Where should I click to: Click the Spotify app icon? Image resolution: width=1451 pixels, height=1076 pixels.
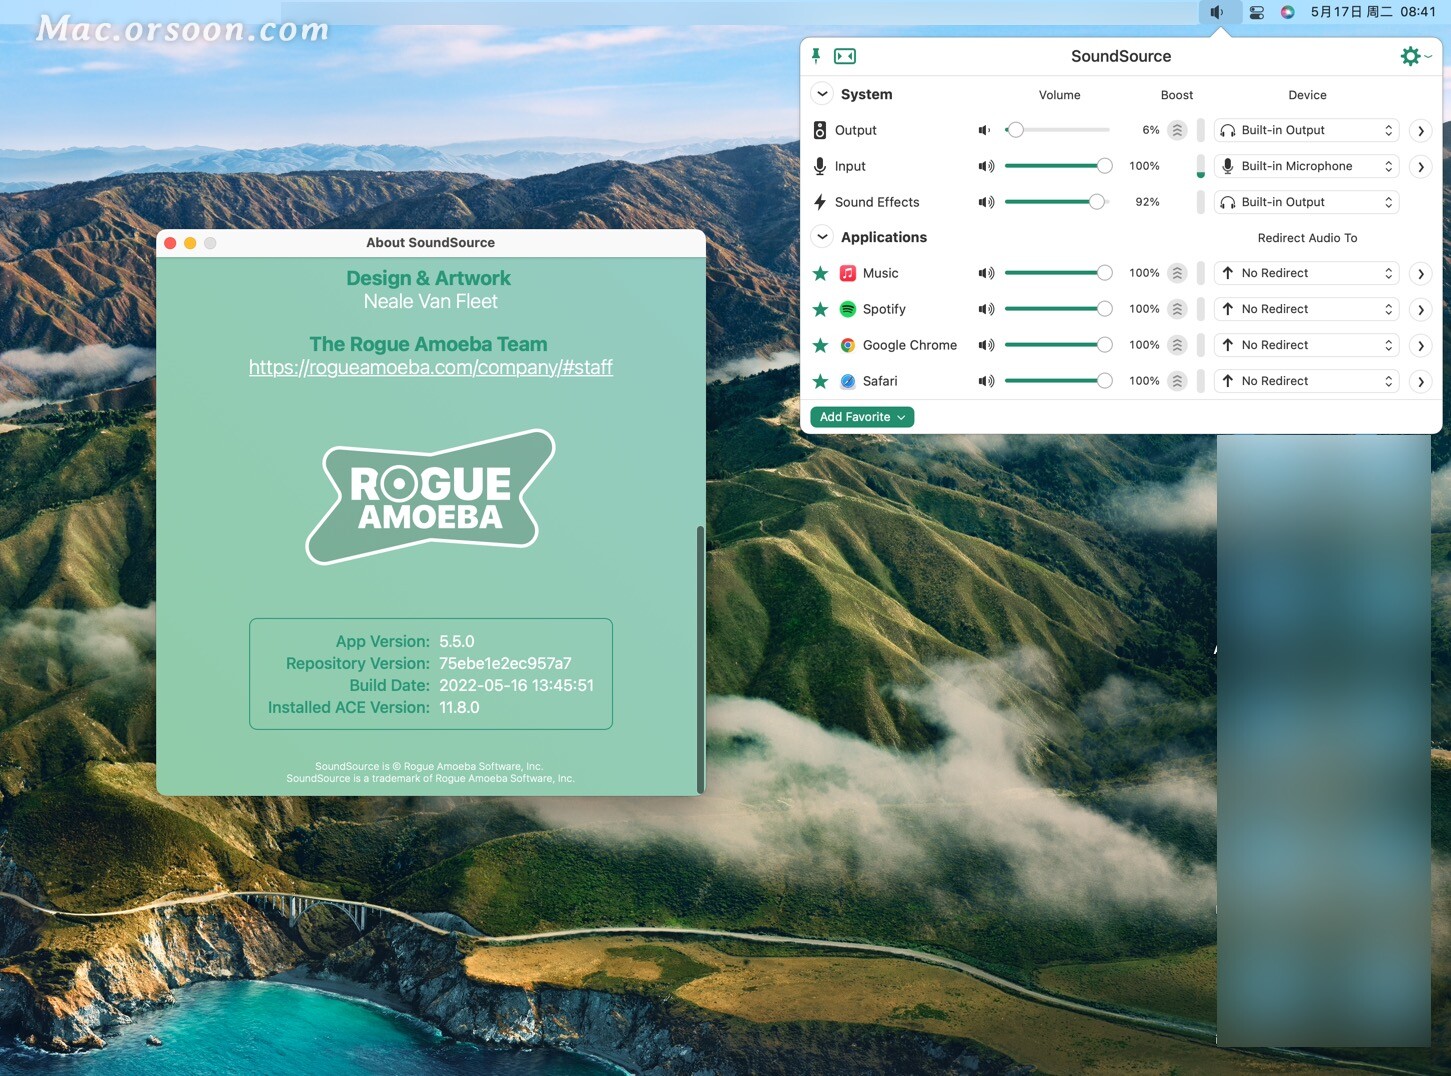click(x=848, y=309)
